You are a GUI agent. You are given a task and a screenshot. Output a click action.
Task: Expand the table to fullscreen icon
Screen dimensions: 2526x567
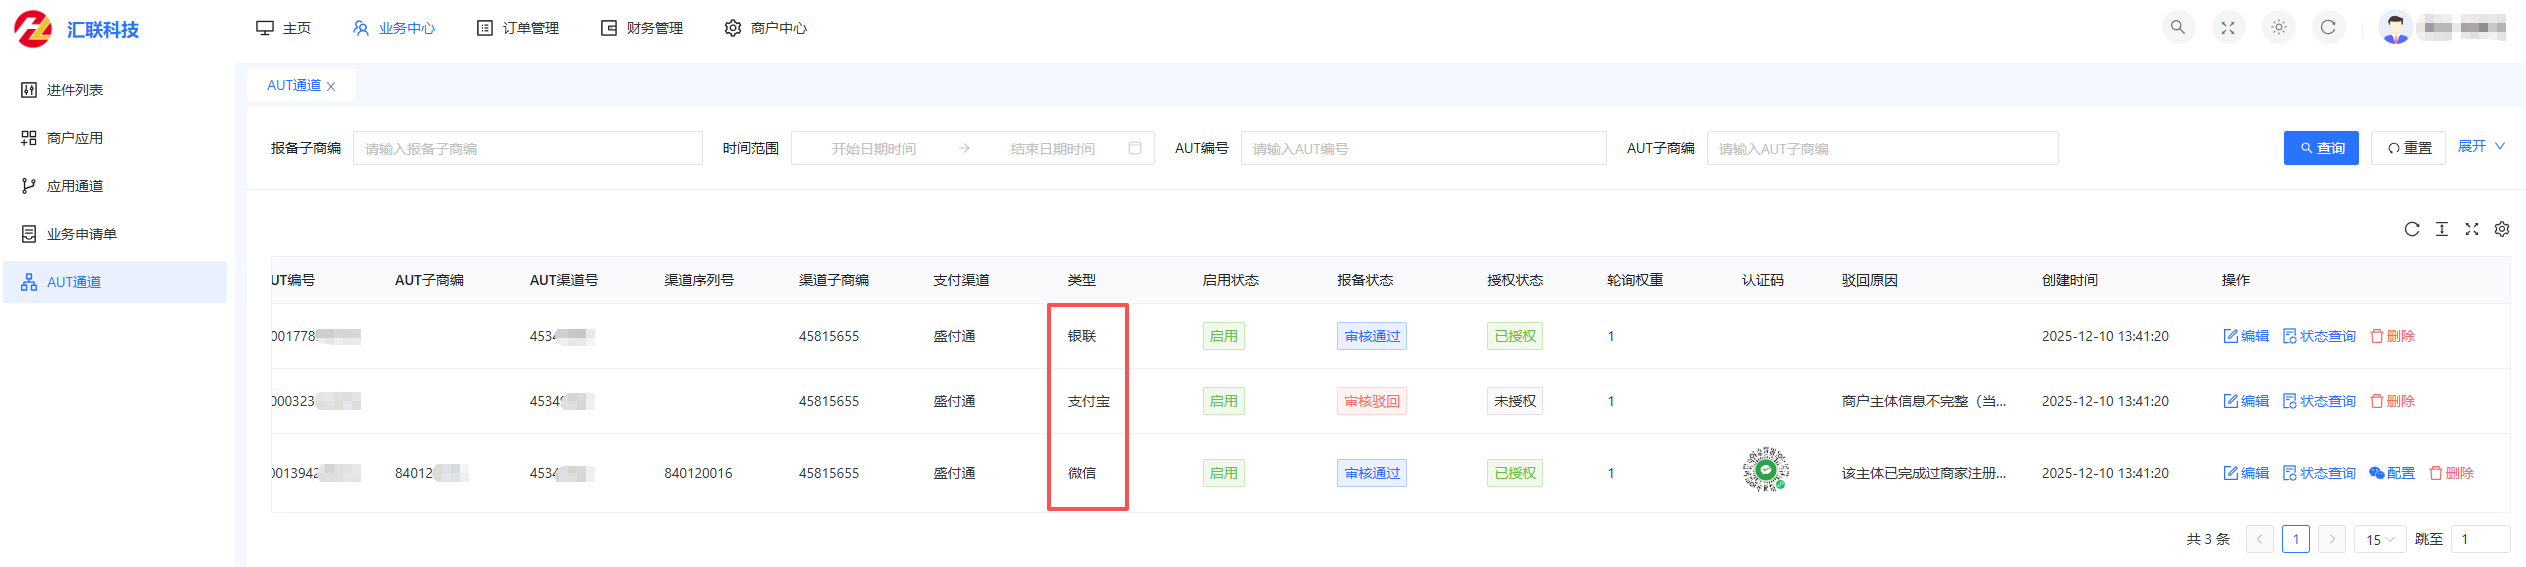click(2472, 229)
